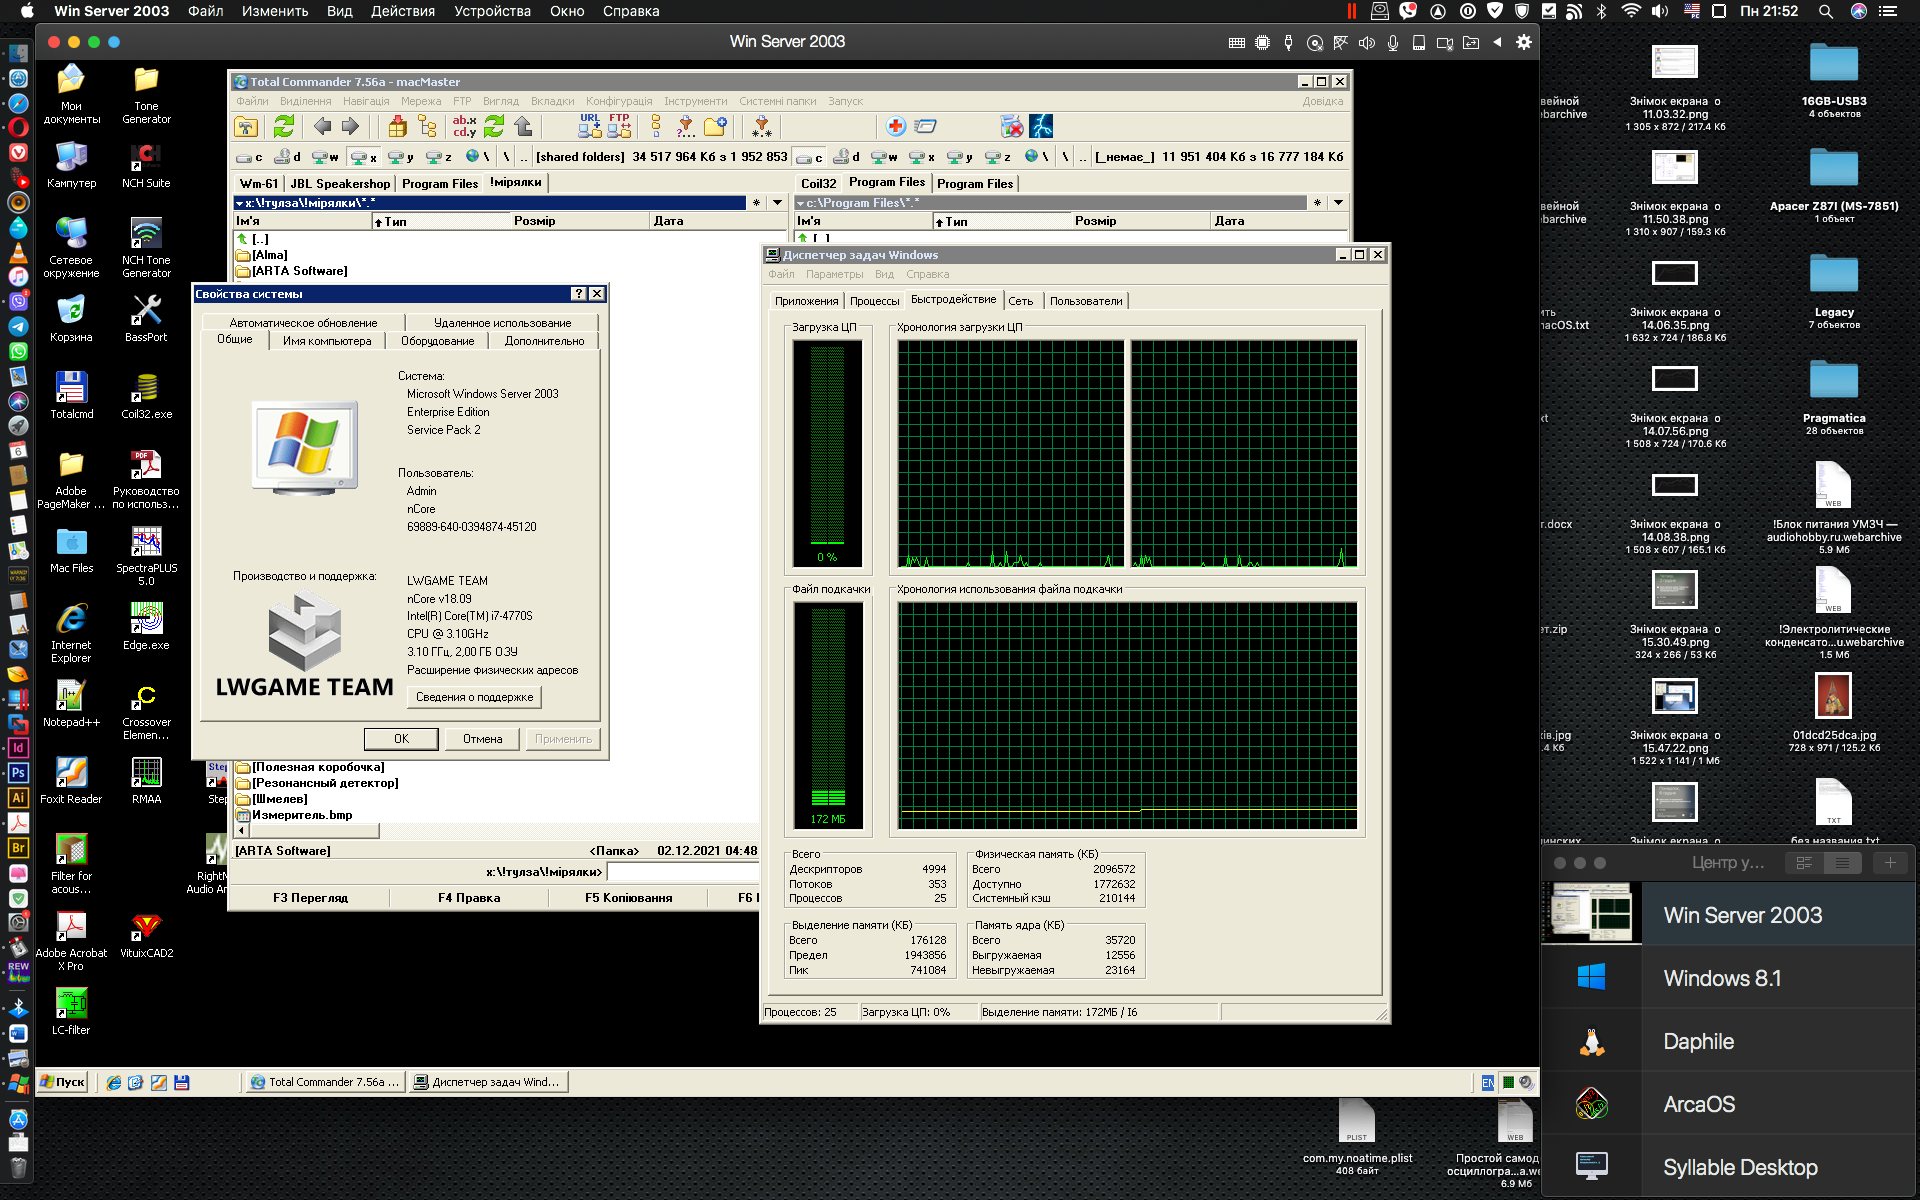This screenshot has width=1920, height=1200.
Task: Select the SpectraPLUS 5.0 desktop icon
Action: pos(147,555)
